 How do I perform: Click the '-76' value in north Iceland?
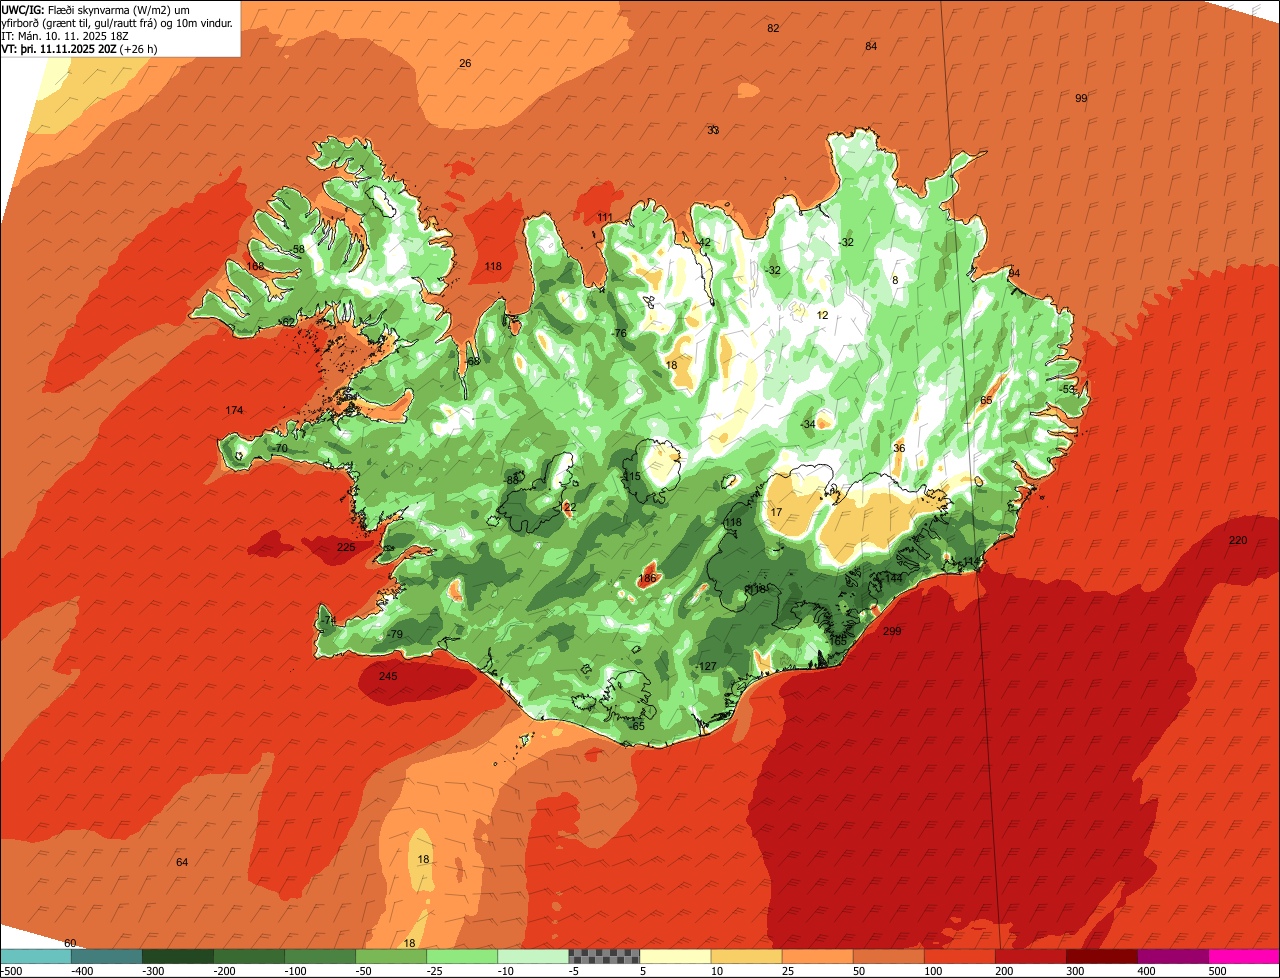coord(619,333)
